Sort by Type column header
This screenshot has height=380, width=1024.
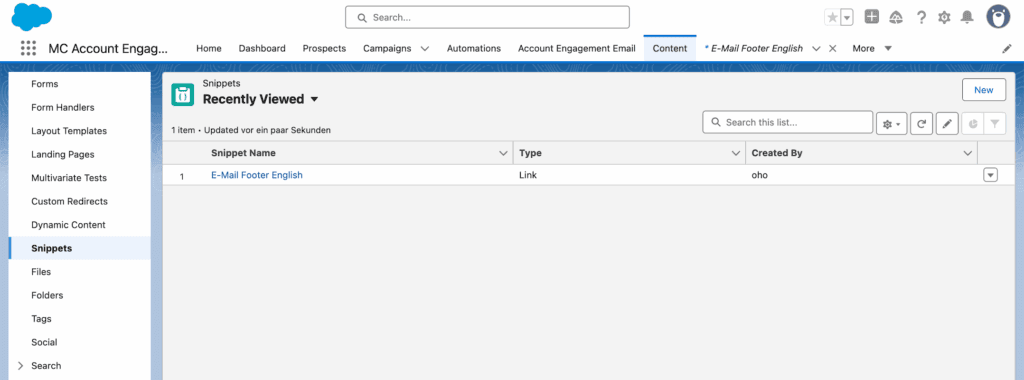pyautogui.click(x=530, y=153)
